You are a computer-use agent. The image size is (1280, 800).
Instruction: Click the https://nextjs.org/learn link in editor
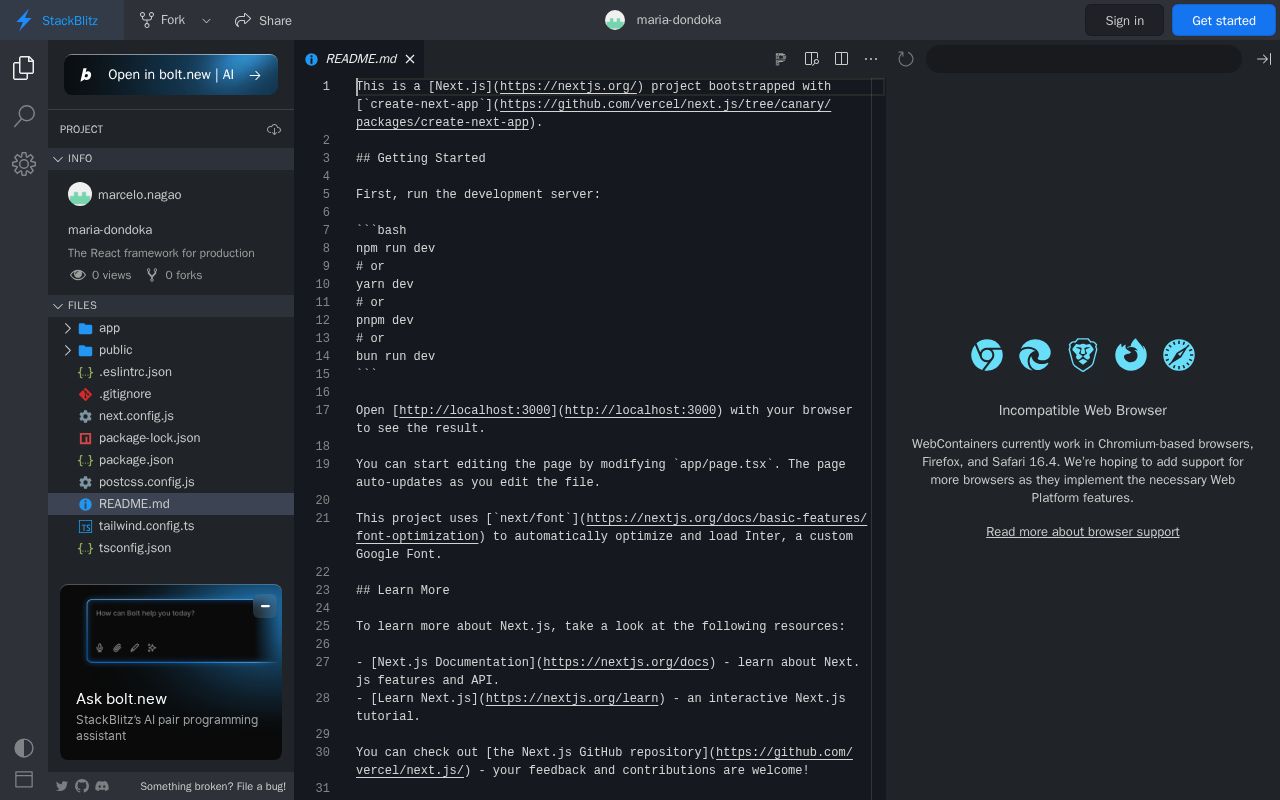point(572,698)
